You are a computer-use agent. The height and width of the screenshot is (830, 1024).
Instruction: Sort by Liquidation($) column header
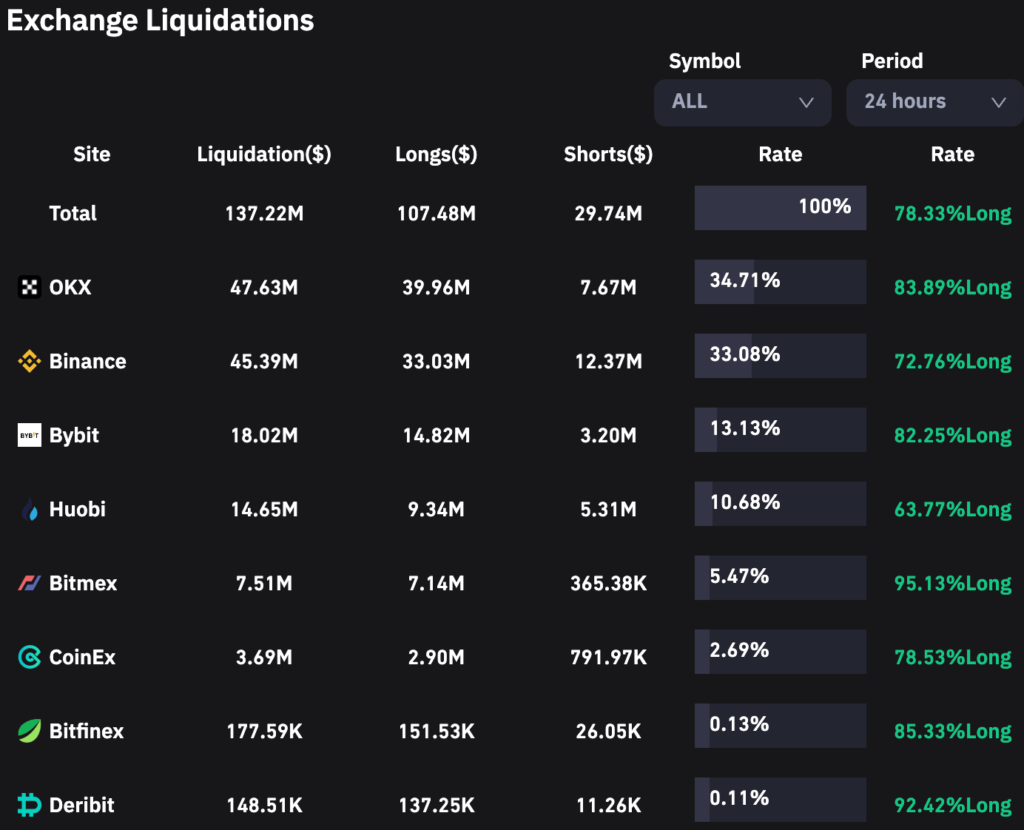[264, 154]
